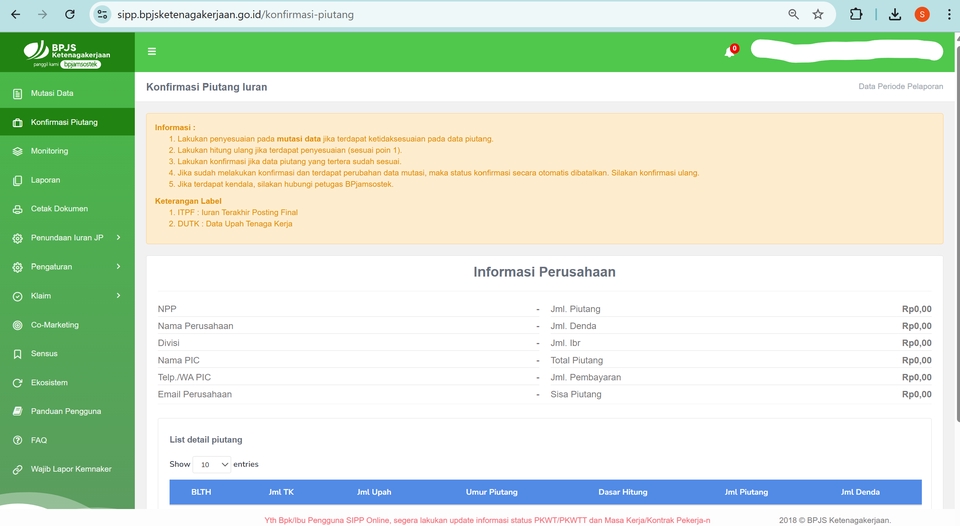
Task: Select Konfirmasi Piutang menu item
Action: click(x=67, y=122)
